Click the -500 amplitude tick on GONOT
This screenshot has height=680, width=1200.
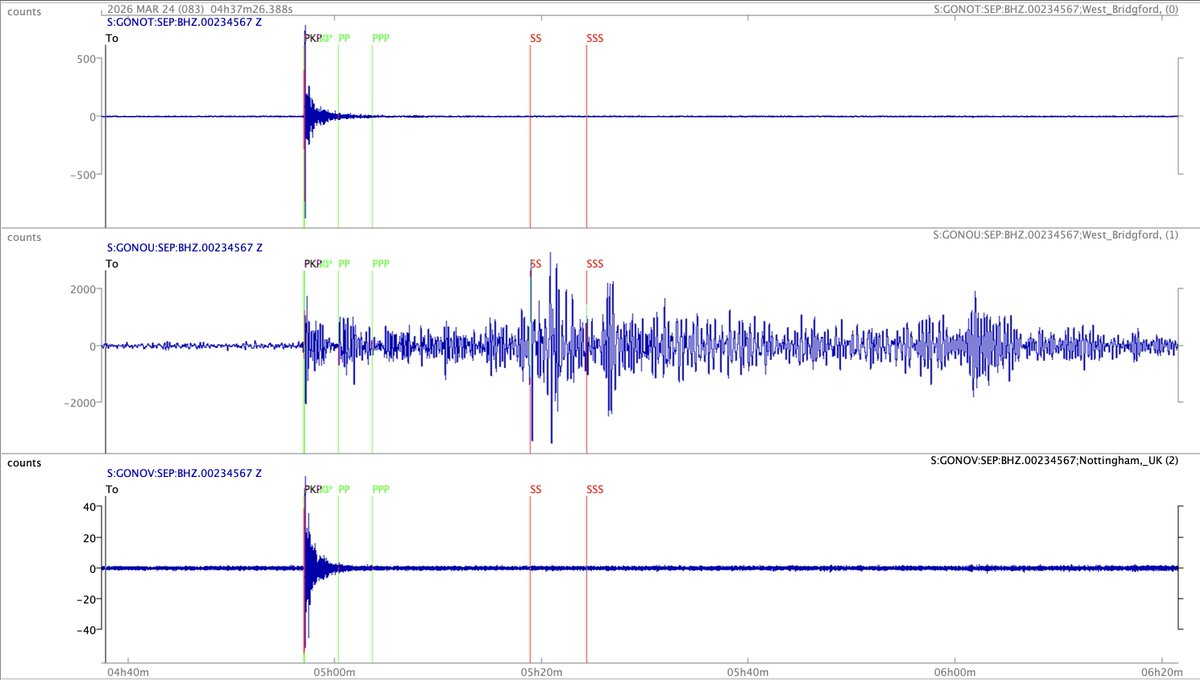(82, 175)
